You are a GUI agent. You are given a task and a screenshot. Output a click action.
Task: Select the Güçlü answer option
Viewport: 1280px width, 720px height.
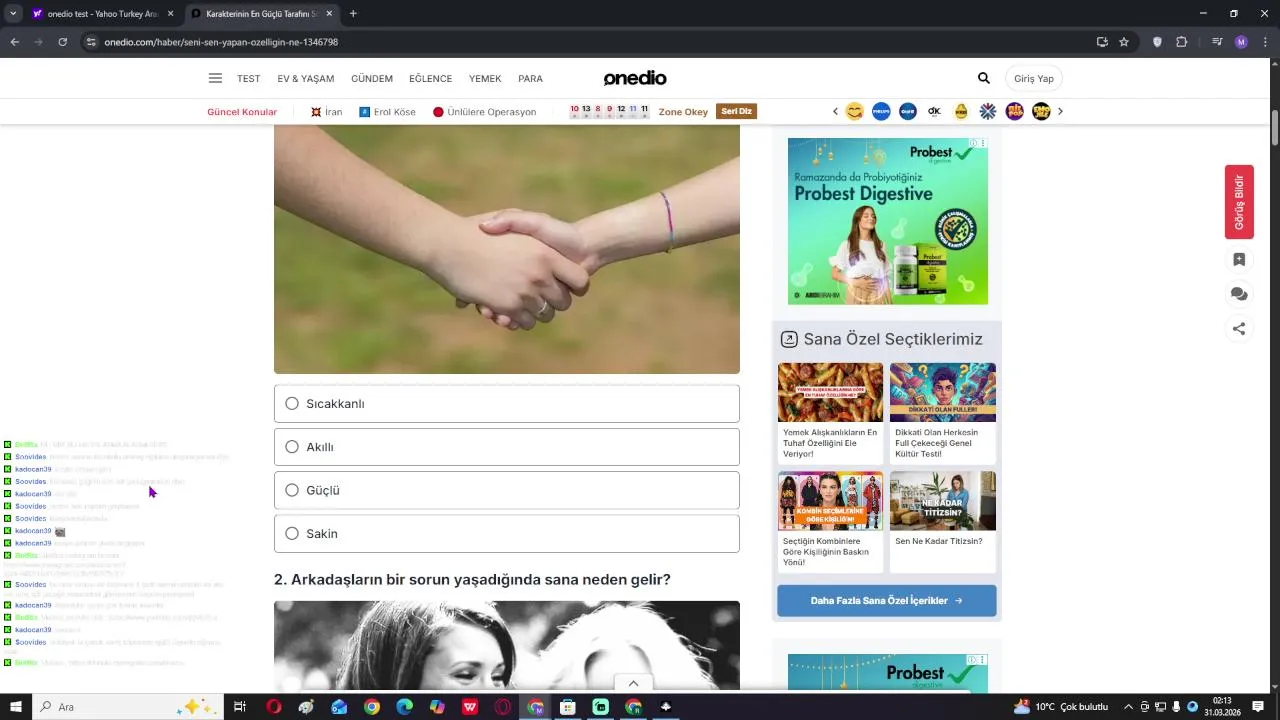click(507, 490)
